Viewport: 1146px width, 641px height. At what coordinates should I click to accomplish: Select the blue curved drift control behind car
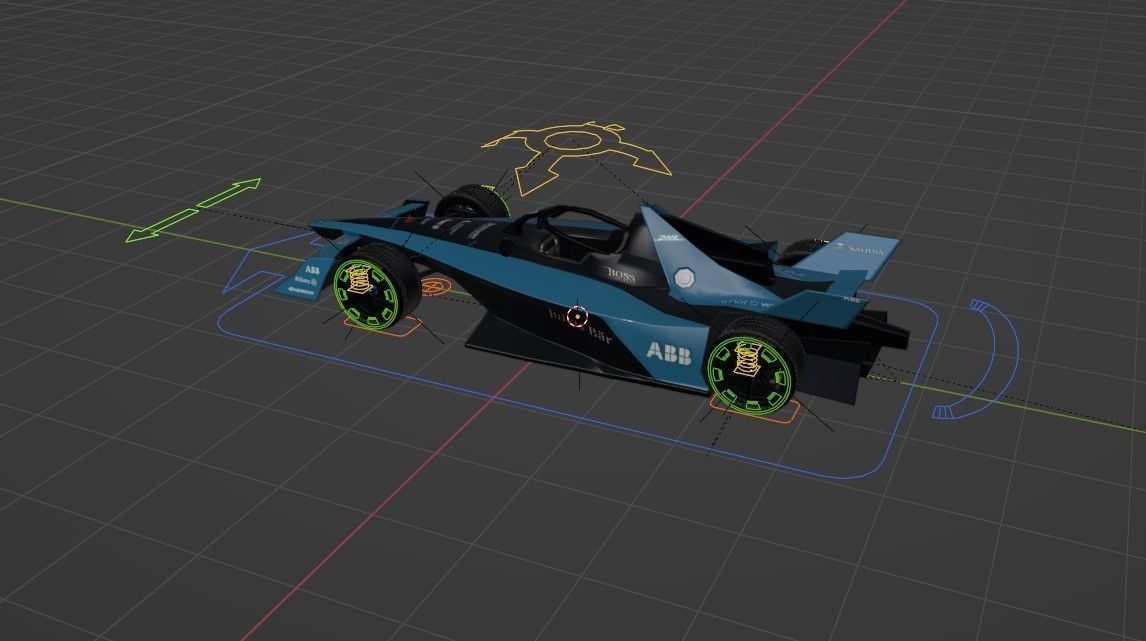tap(976, 359)
